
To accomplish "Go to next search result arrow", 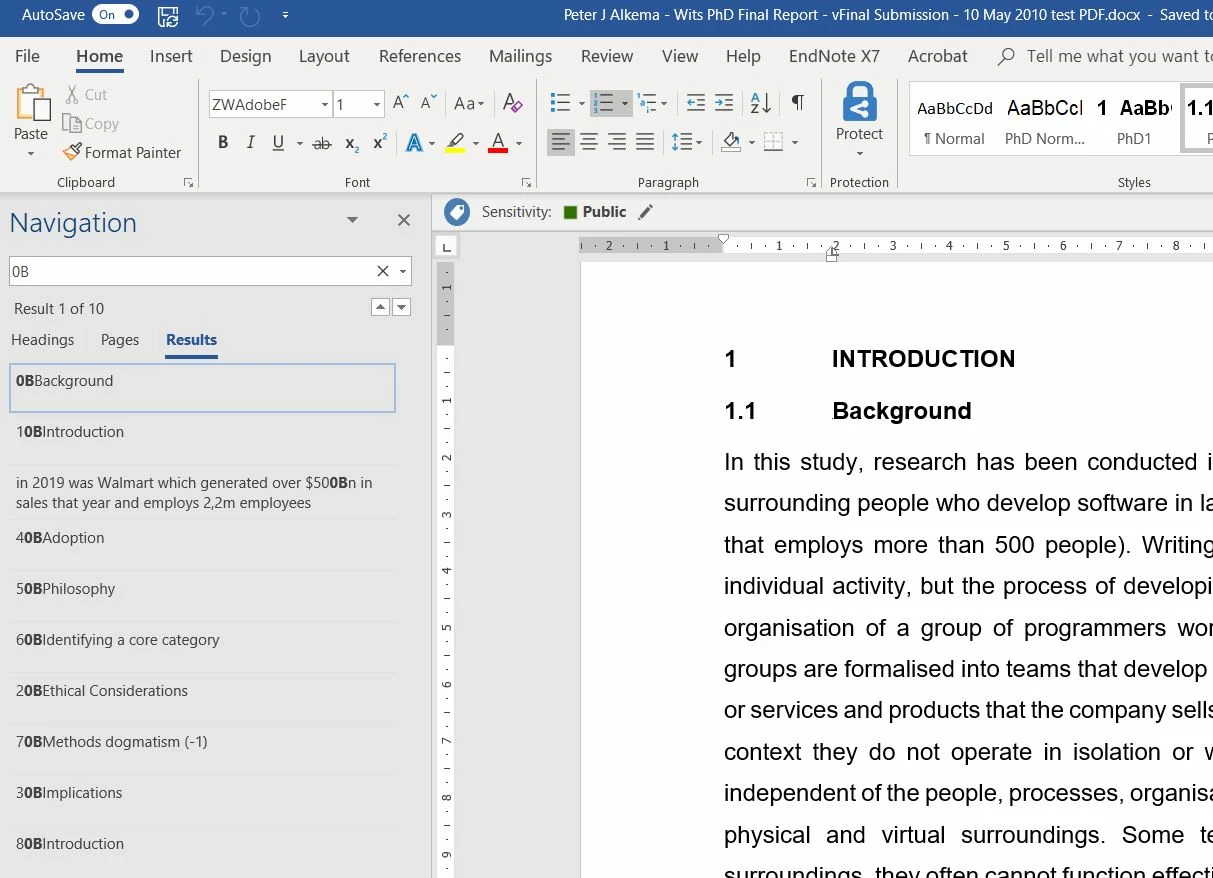I will (x=402, y=308).
